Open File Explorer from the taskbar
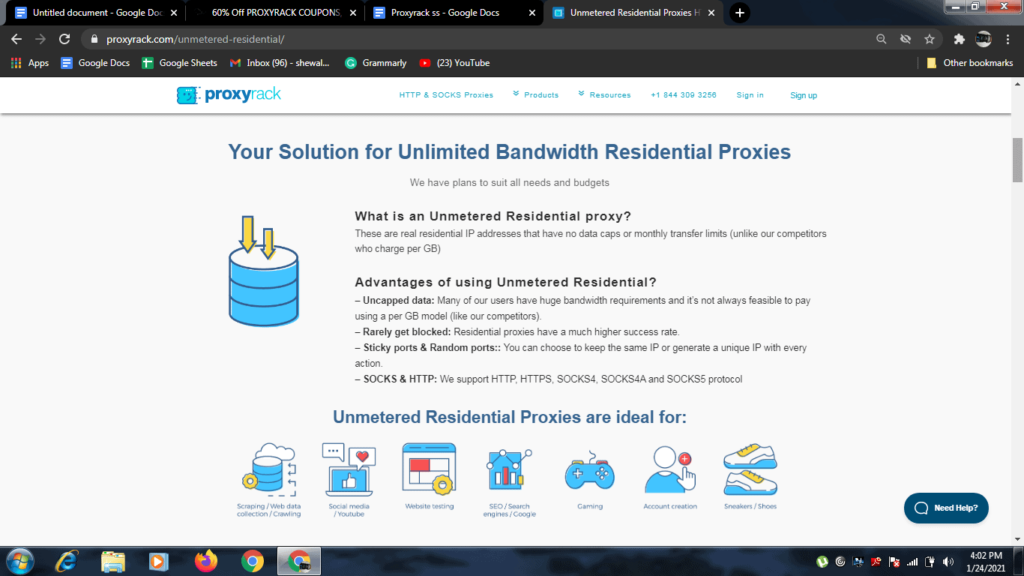Screen dimensions: 1024x576 (113, 561)
